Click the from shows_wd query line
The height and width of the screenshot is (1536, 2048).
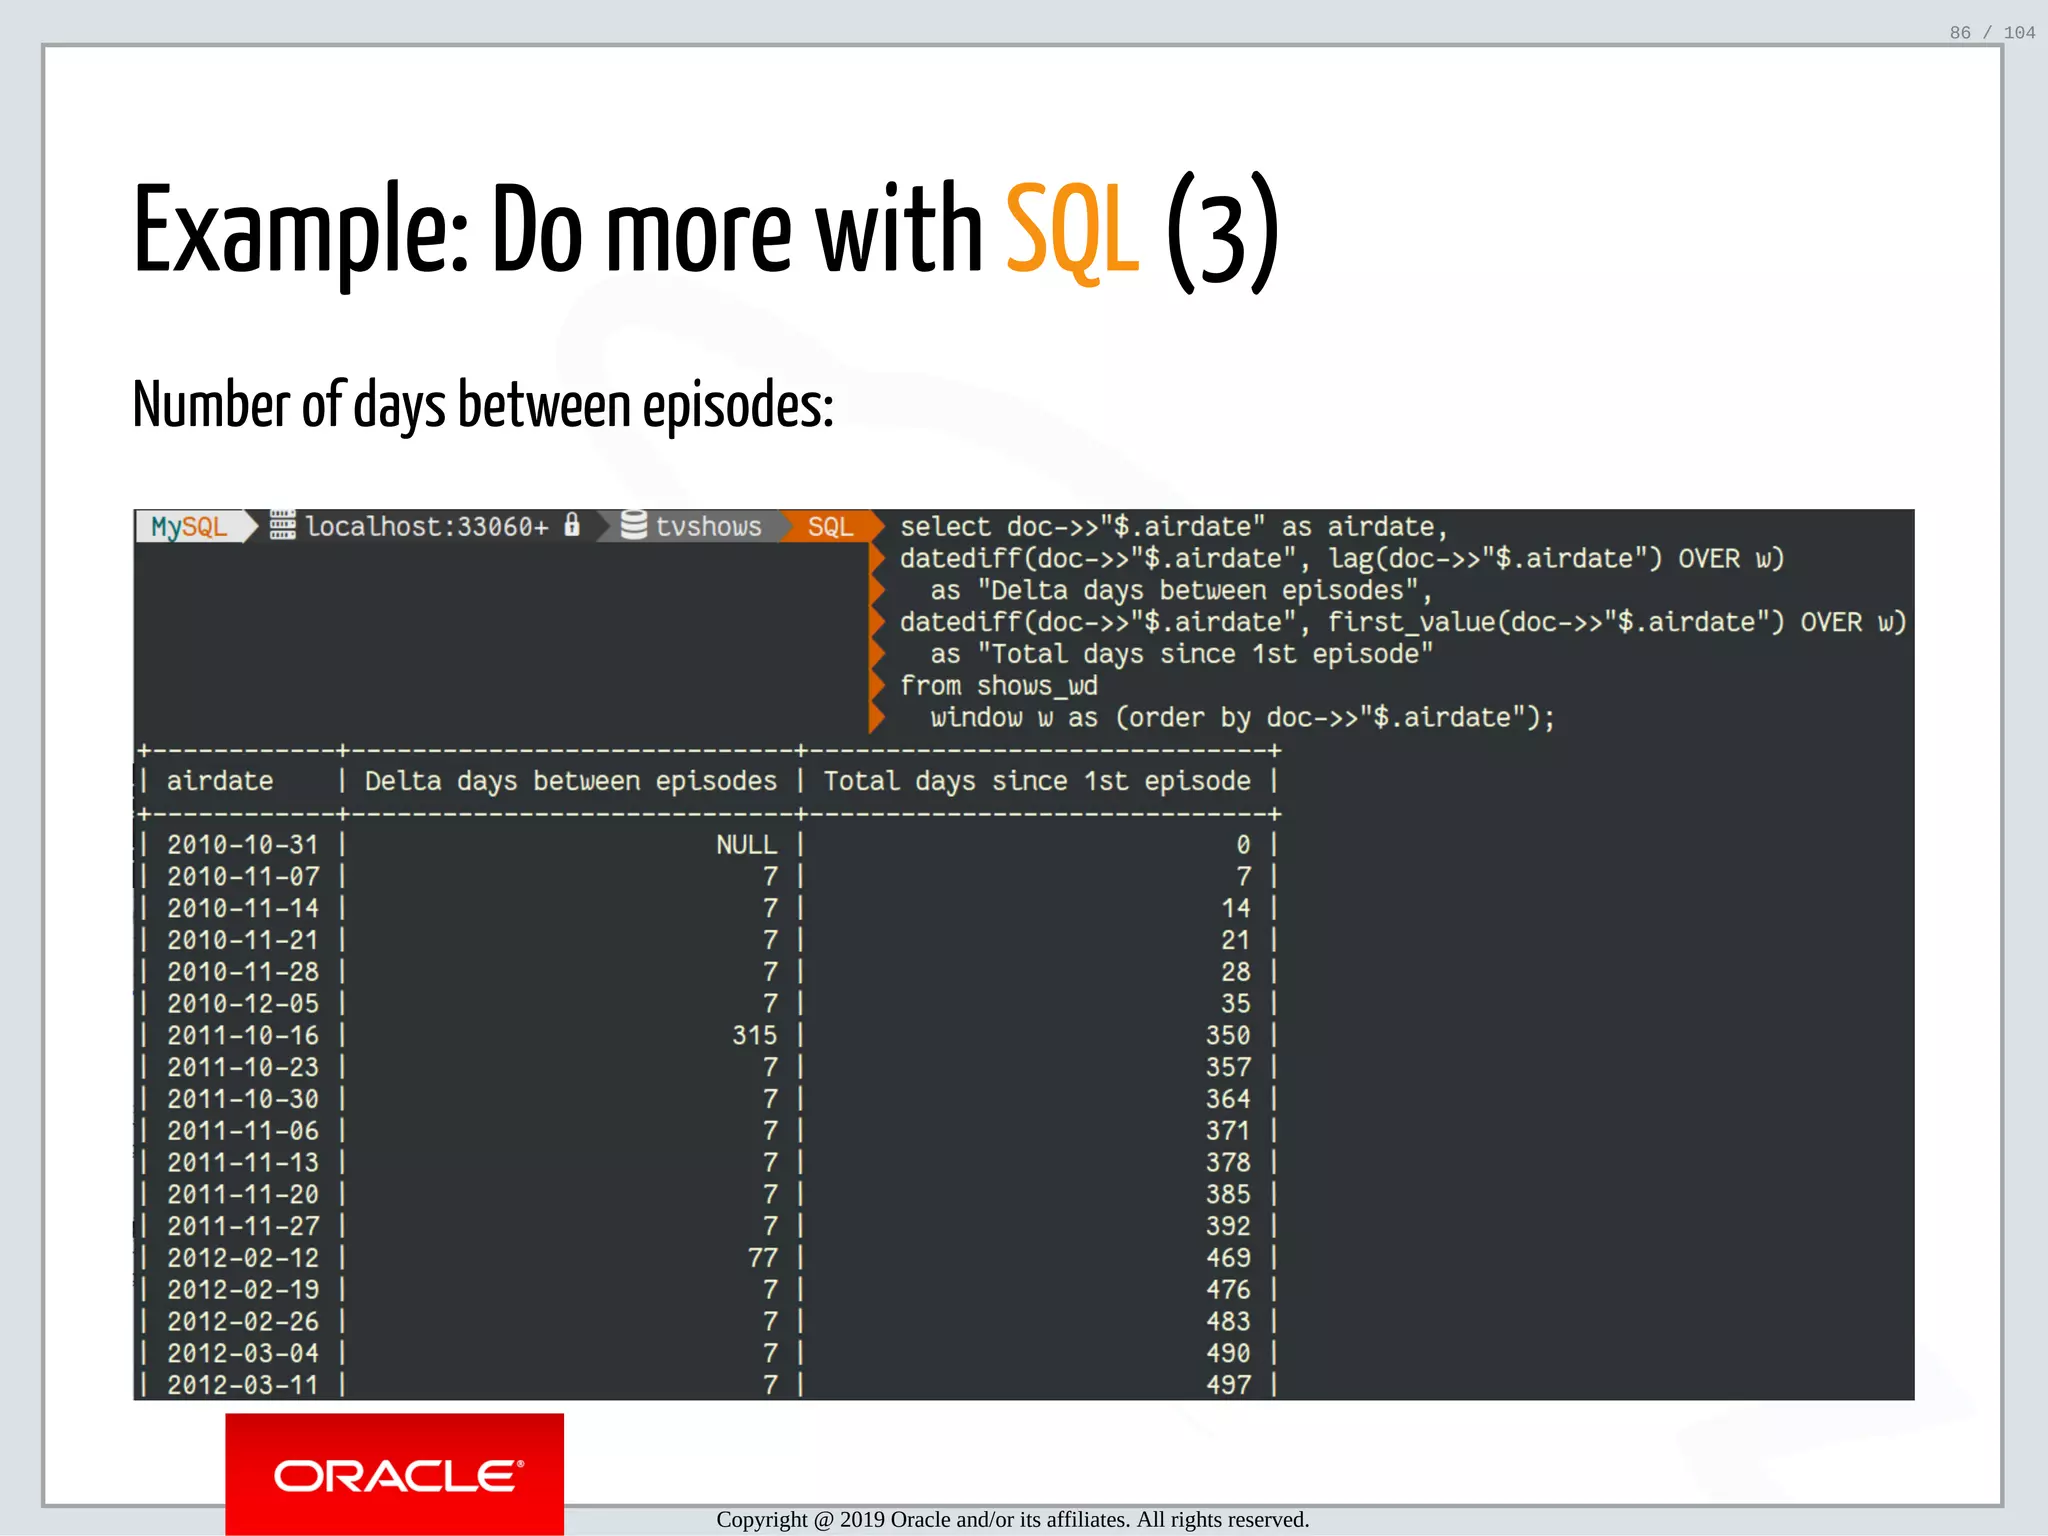[x=998, y=686]
